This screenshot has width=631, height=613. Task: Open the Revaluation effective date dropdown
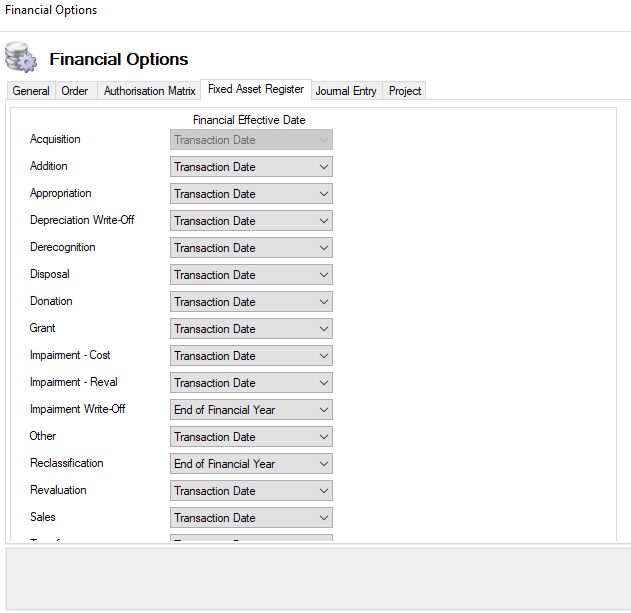click(251, 491)
